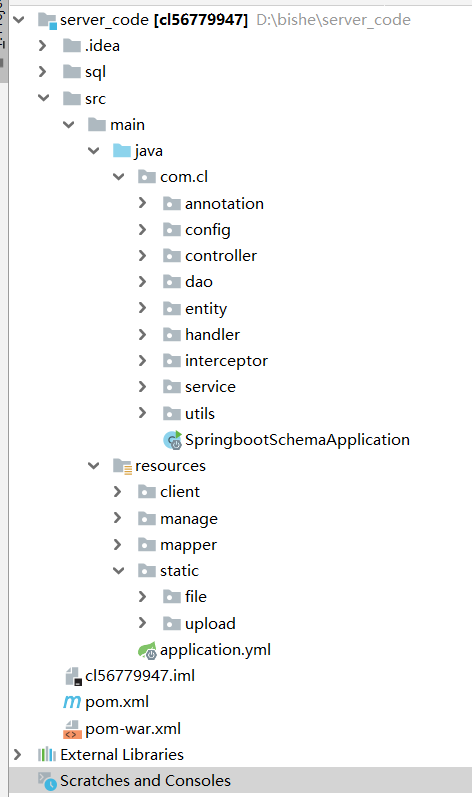
Task: Select the sql folder
Action: pyautogui.click(x=95, y=72)
